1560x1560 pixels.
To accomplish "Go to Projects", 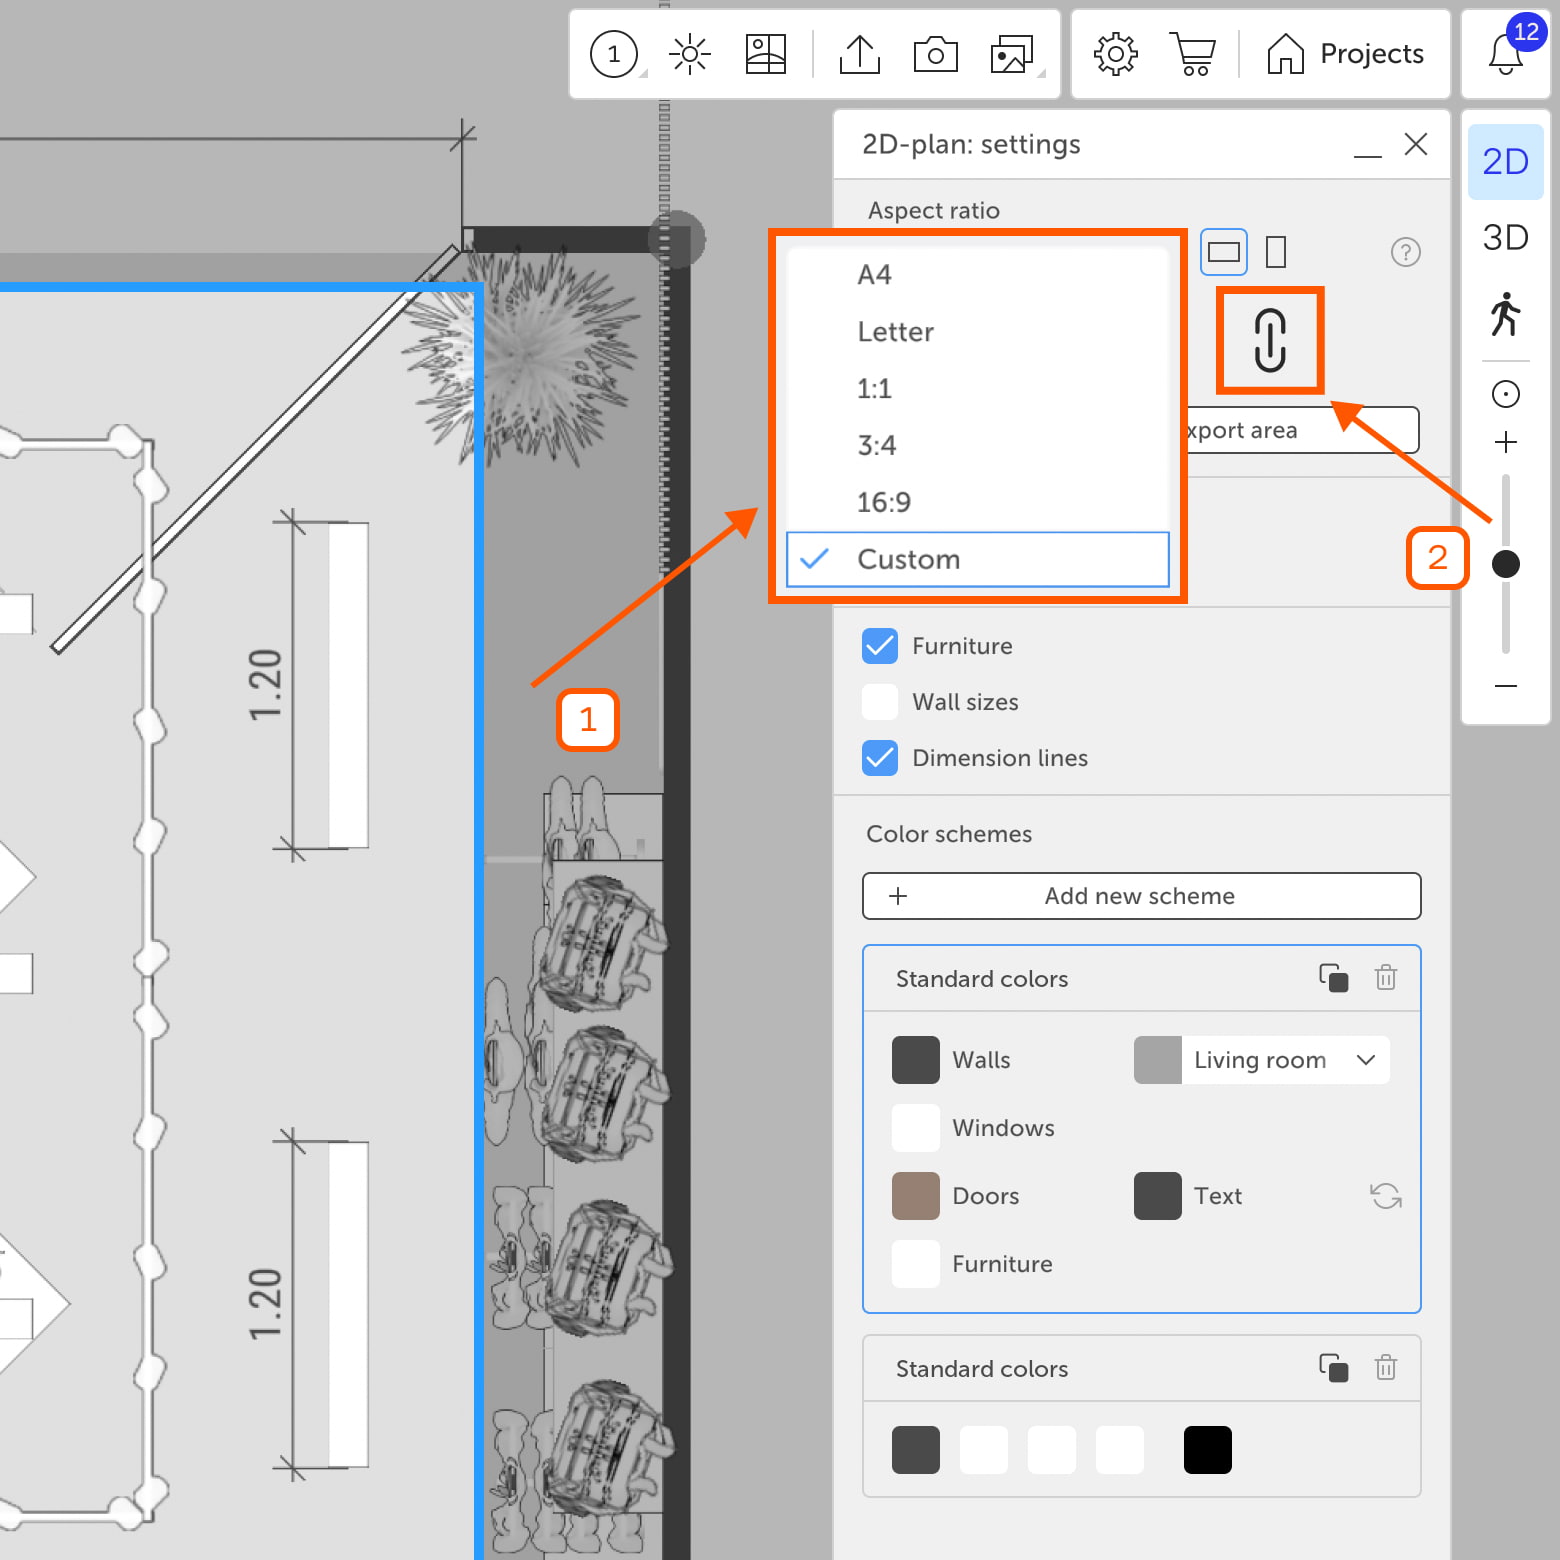I will coord(1346,54).
